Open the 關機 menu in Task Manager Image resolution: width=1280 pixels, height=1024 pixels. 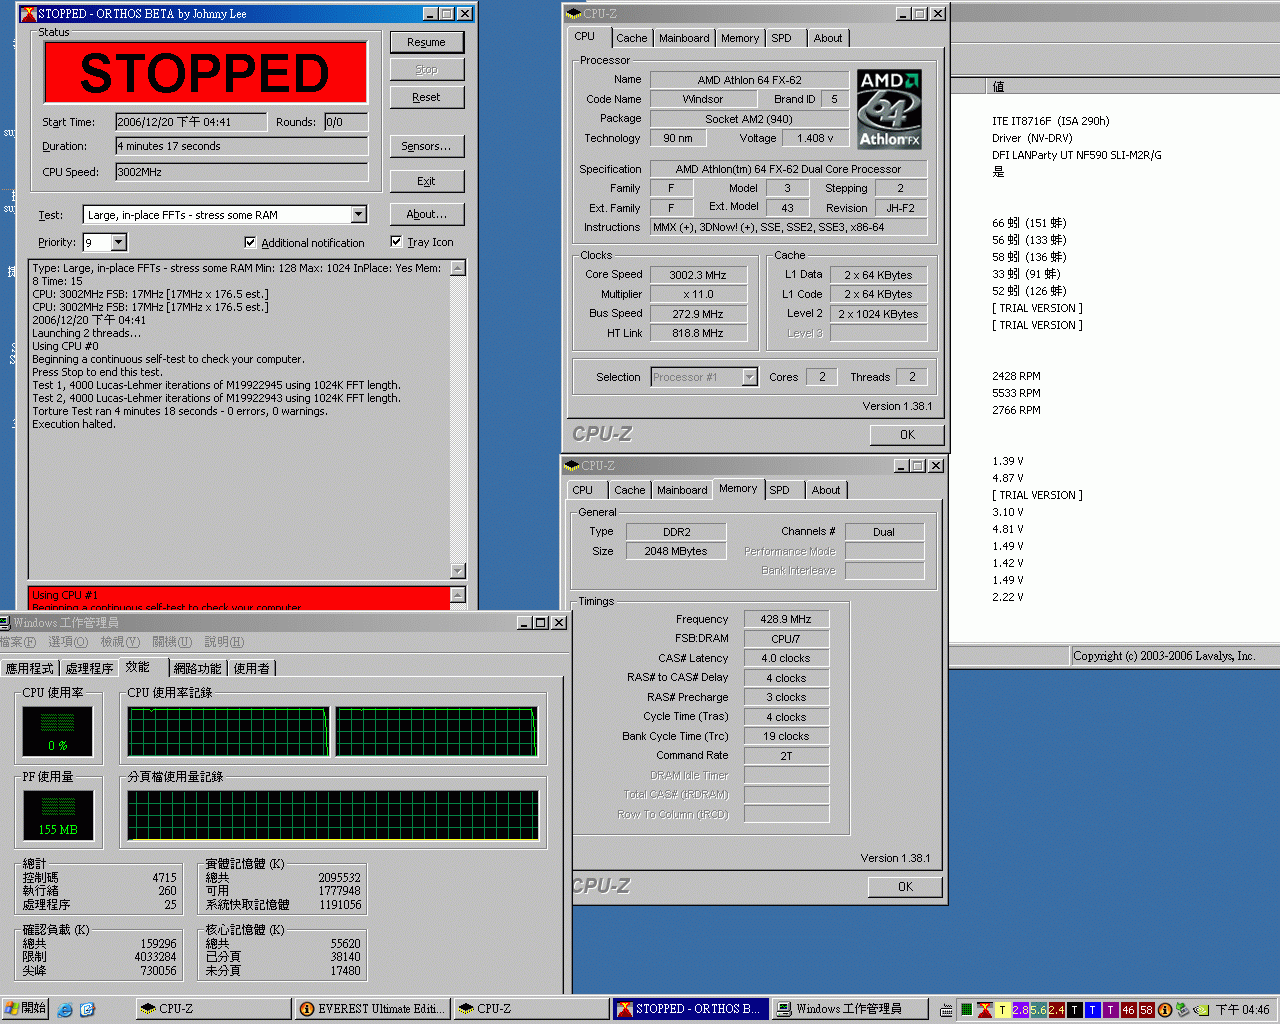pyautogui.click(x=172, y=642)
